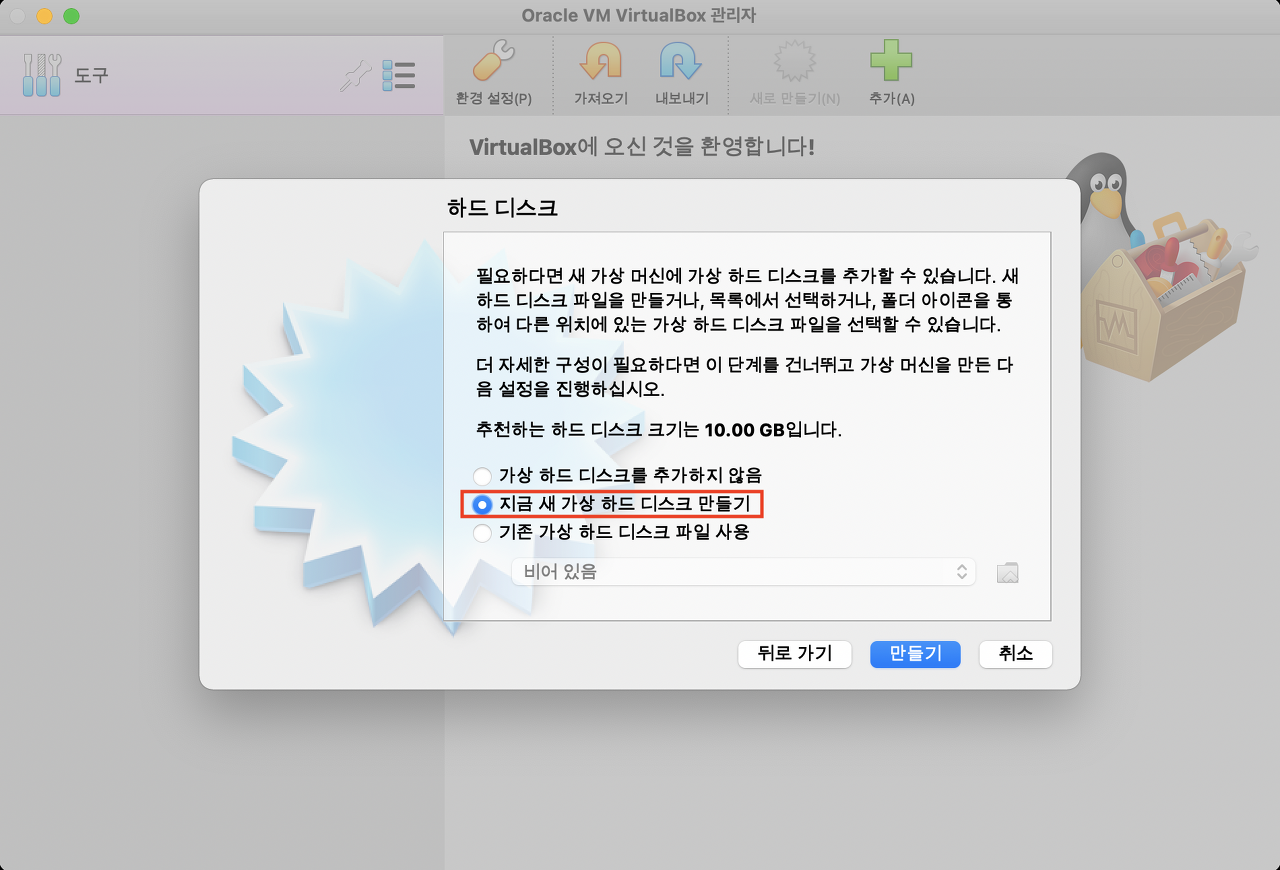Click the pin icon beside the Tools entry
Image resolution: width=1280 pixels, height=870 pixels.
point(355,76)
